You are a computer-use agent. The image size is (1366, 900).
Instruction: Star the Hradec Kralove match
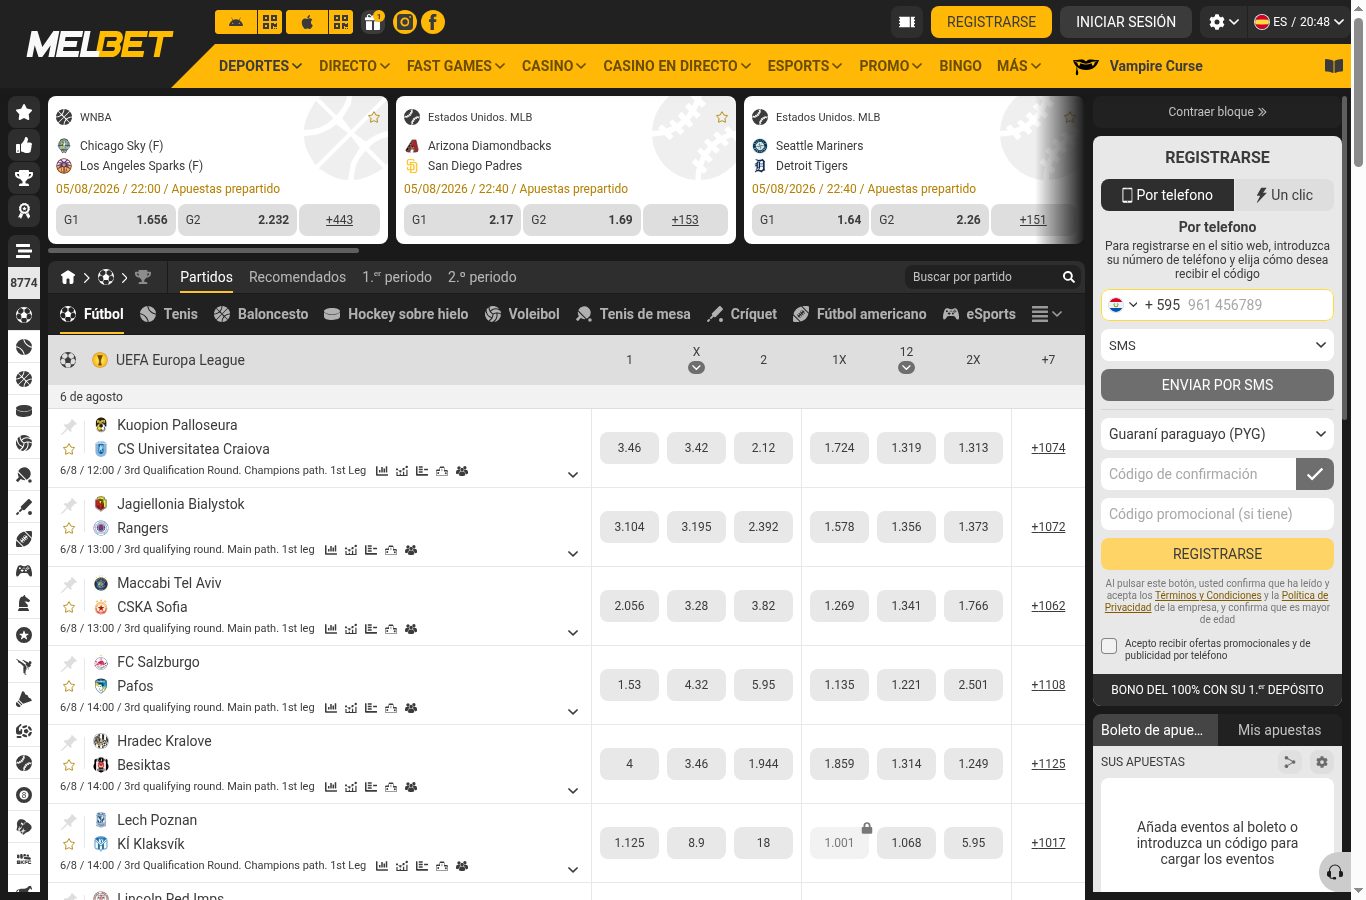69,765
